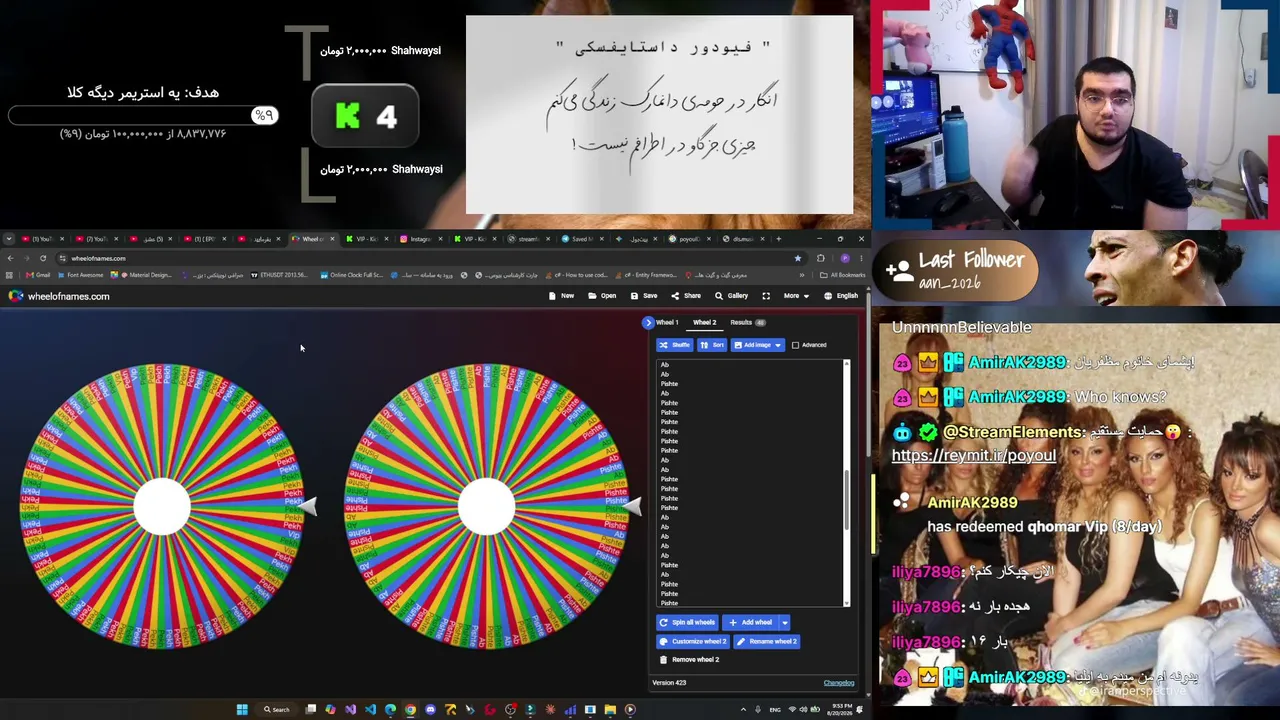Enter fullscreen mode icon
Viewport: 1280px width, 720px height.
[766, 296]
